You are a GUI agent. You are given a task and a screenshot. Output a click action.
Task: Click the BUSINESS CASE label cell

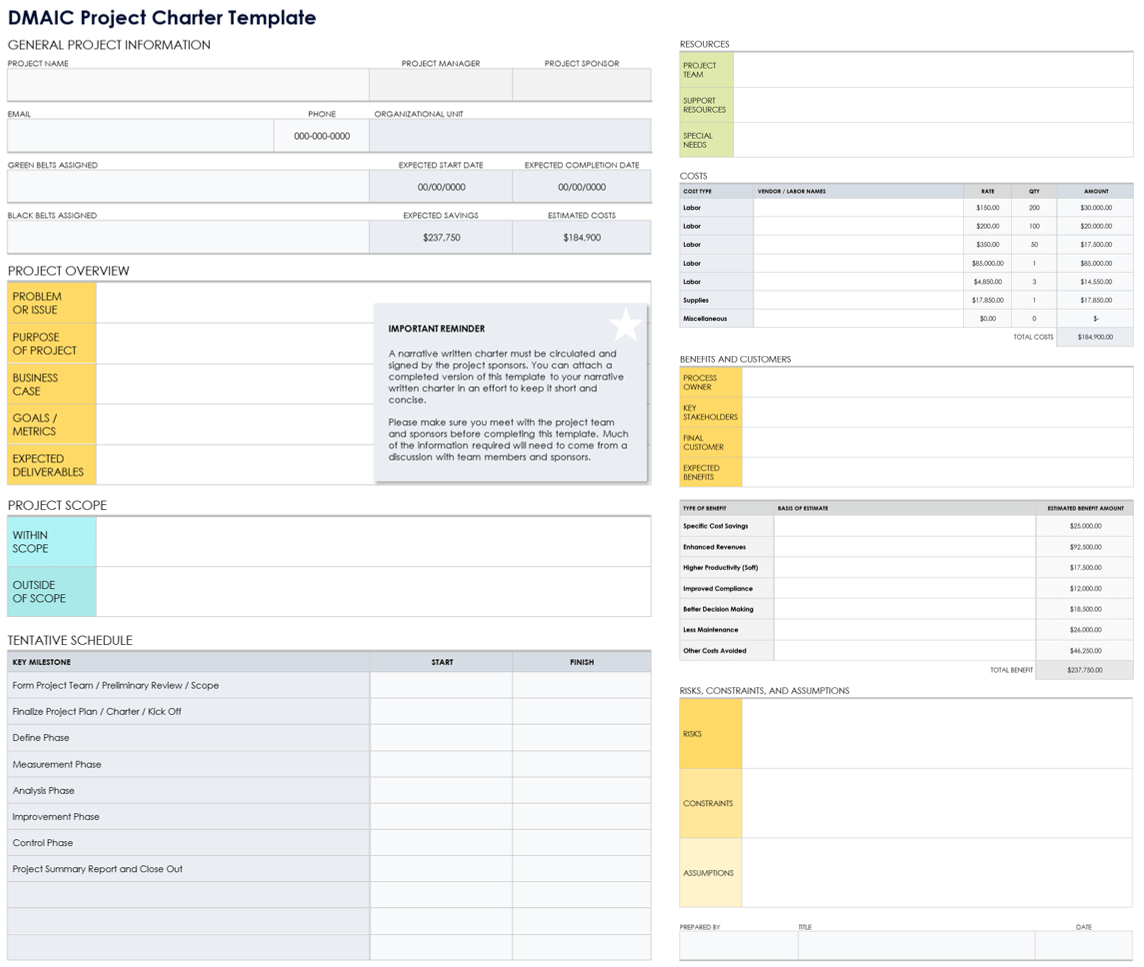[51, 383]
